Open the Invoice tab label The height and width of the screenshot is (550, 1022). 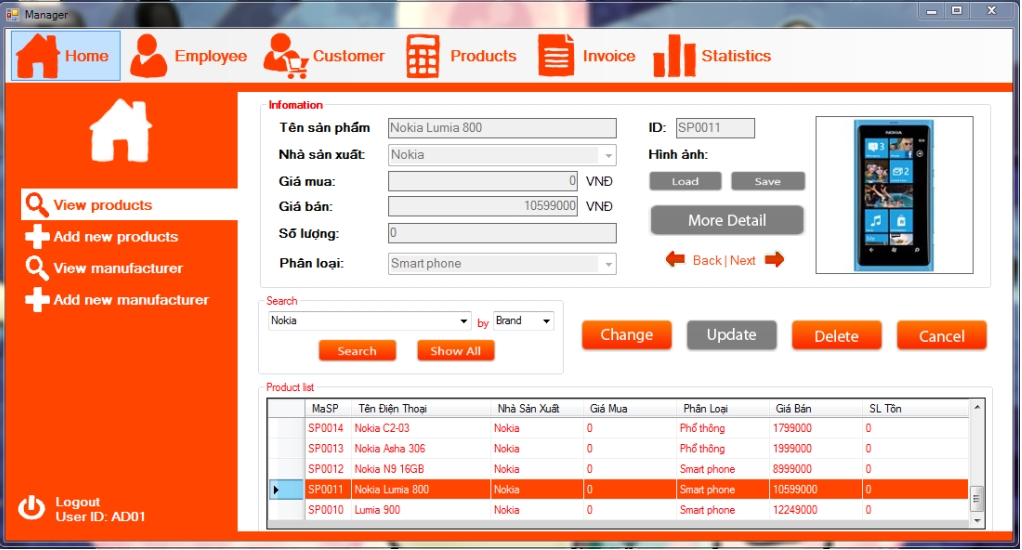(x=609, y=56)
